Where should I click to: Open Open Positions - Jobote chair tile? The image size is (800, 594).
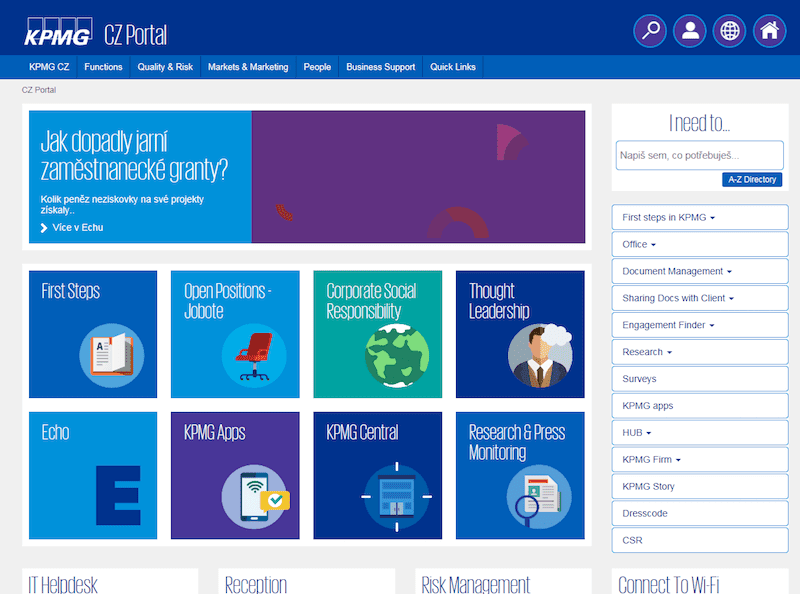coord(235,334)
